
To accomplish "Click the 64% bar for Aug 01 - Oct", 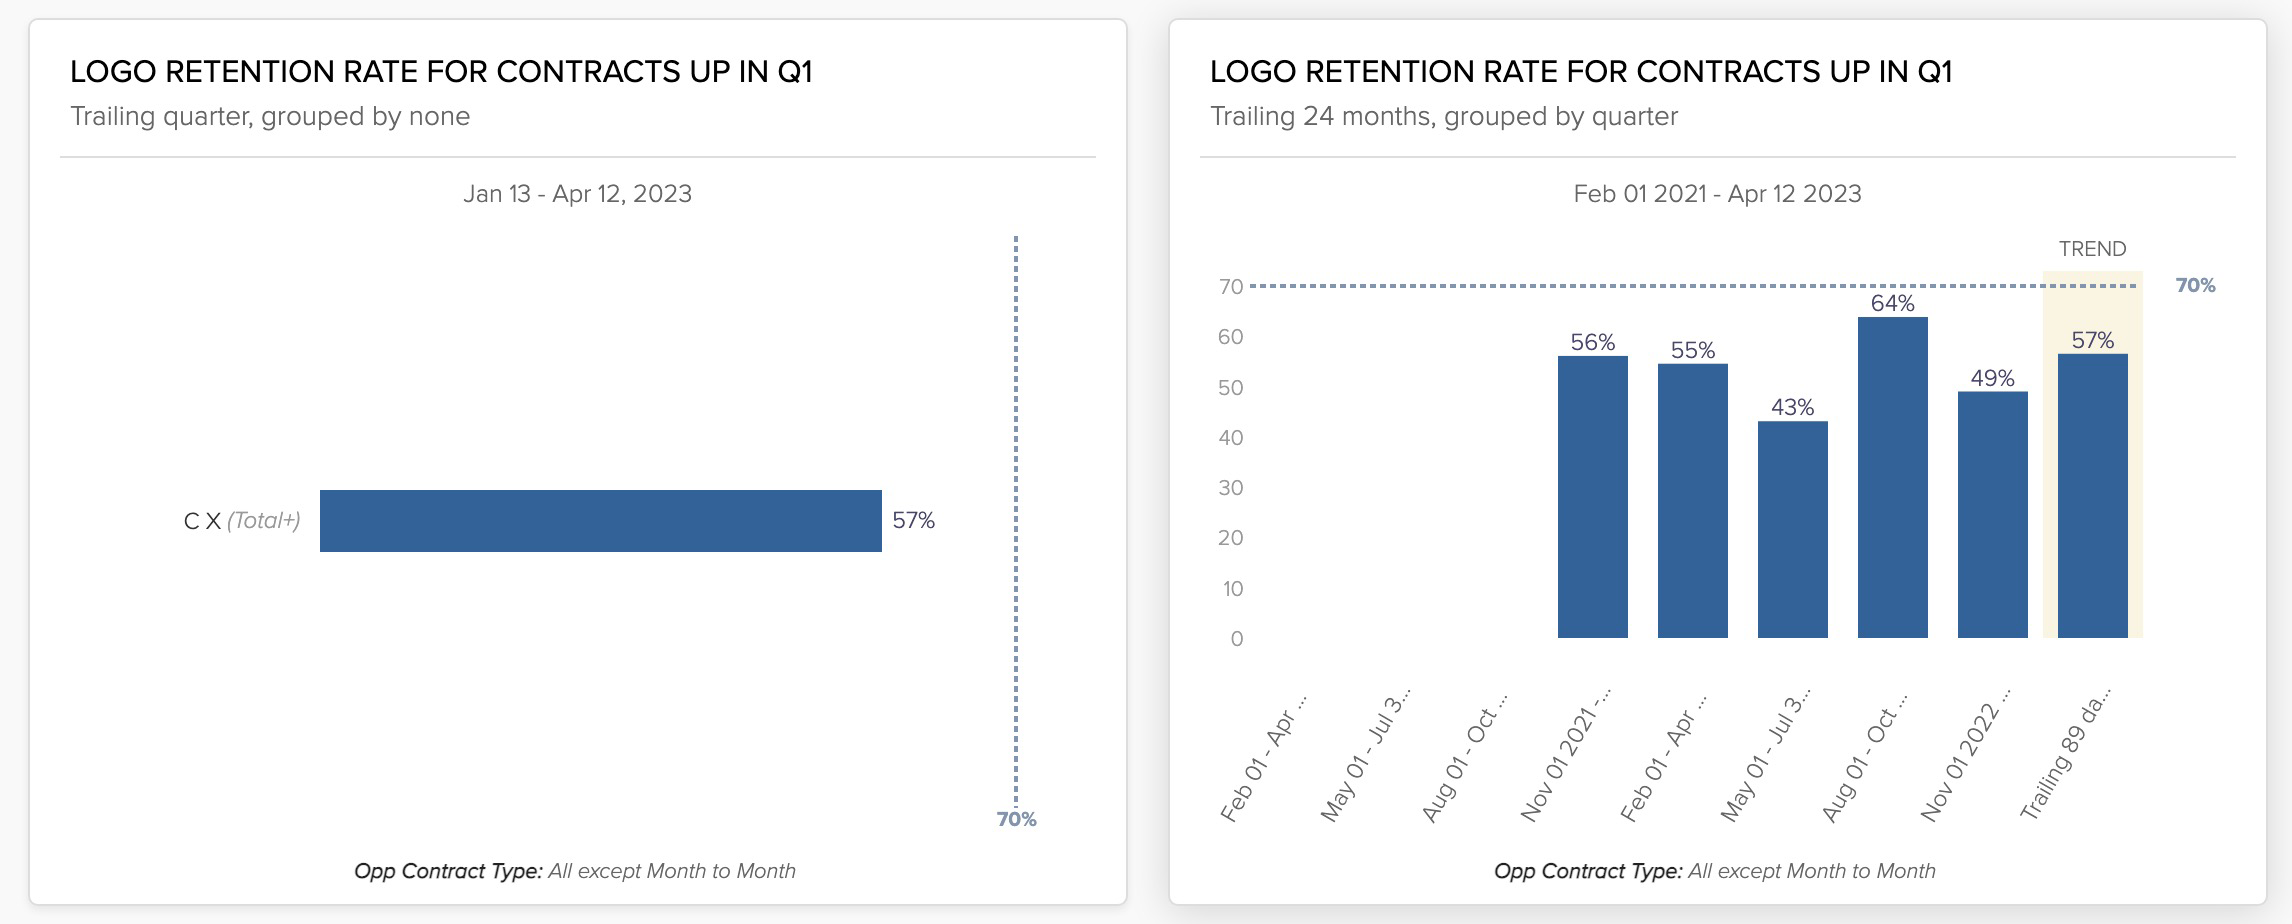I will click(x=1892, y=477).
